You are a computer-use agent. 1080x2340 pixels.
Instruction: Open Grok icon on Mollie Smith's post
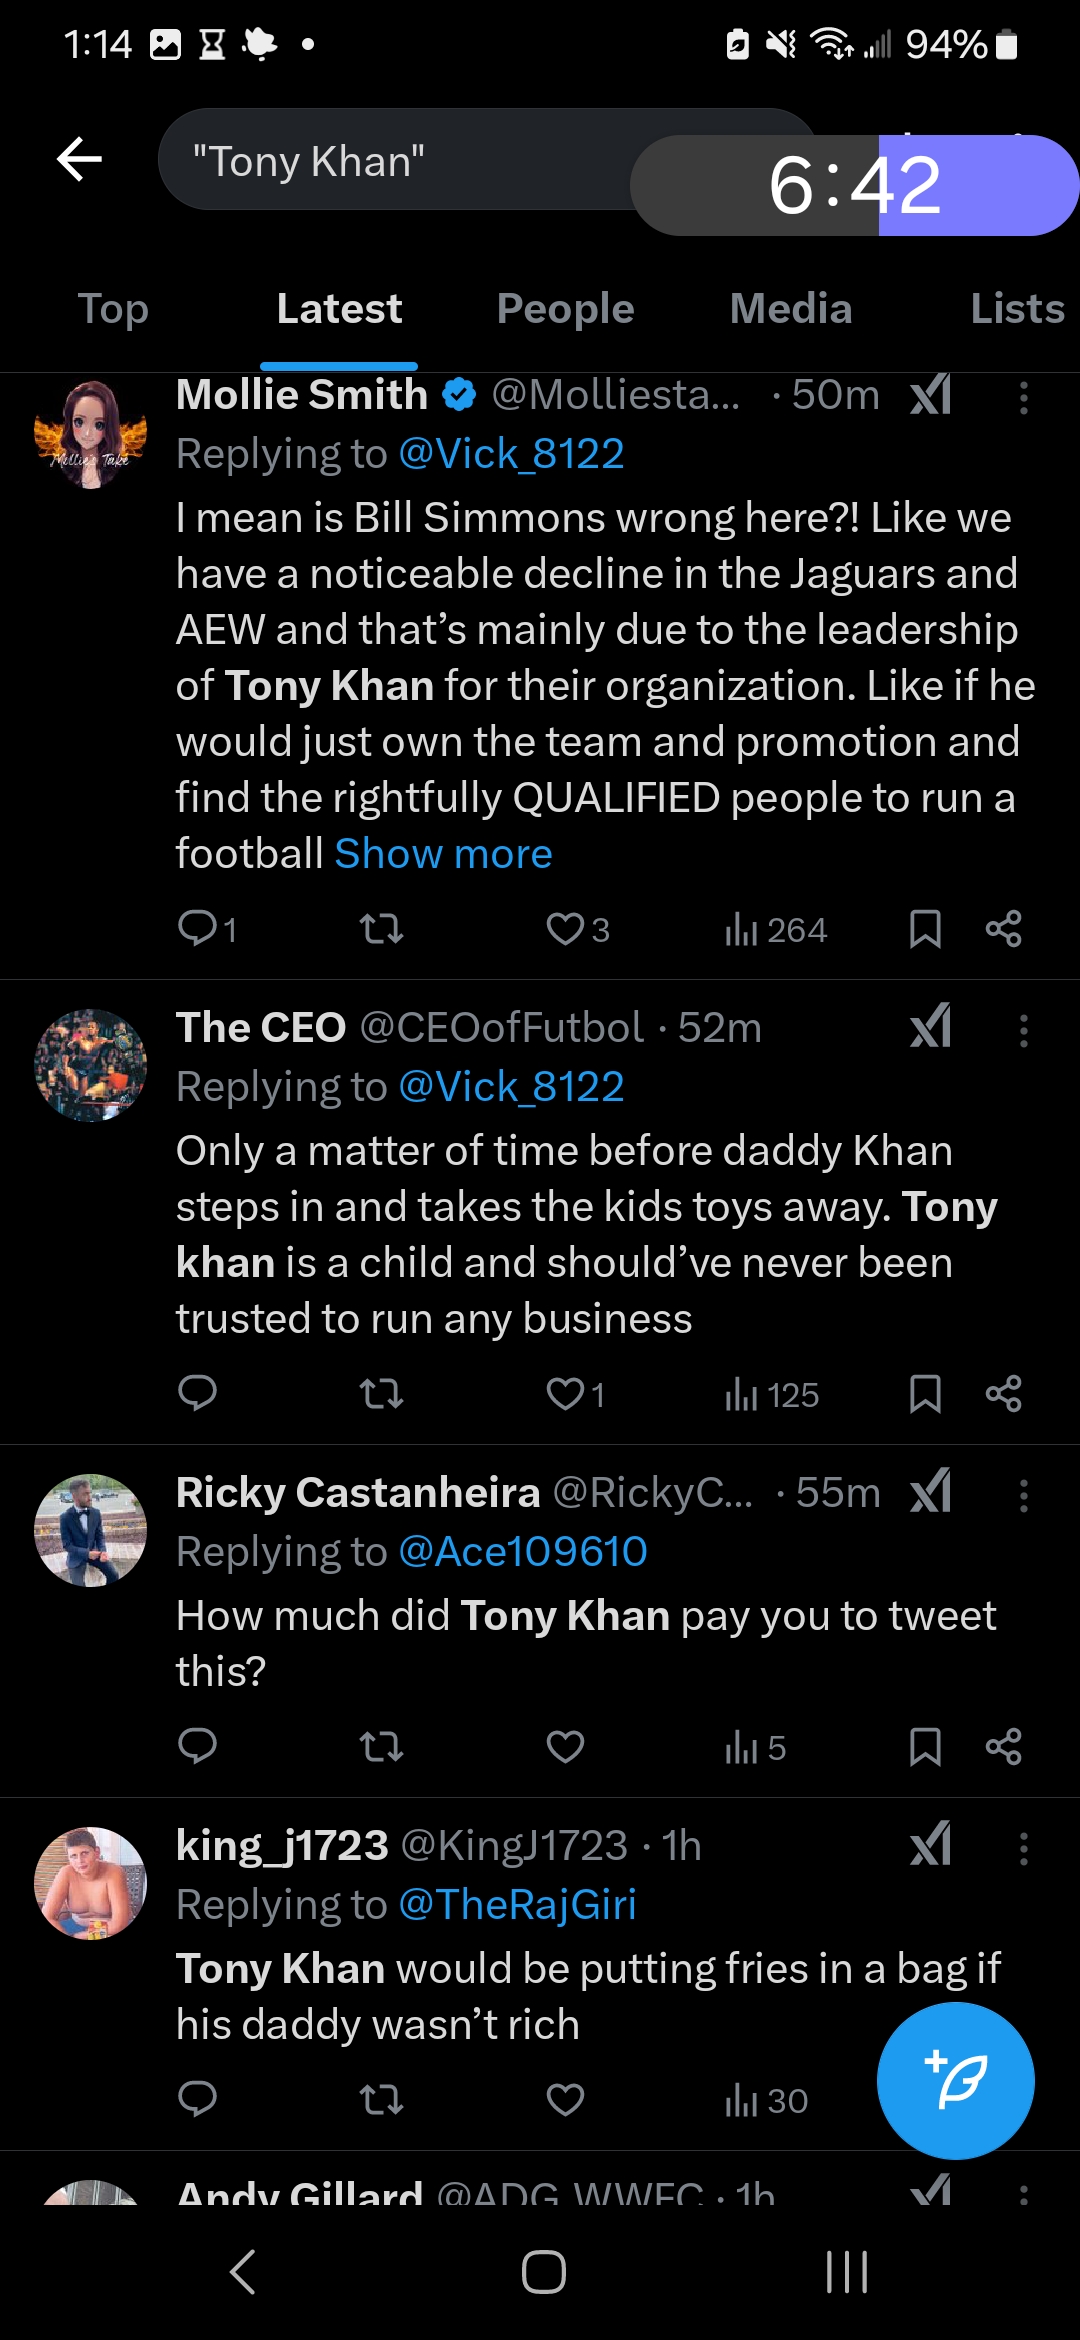930,396
